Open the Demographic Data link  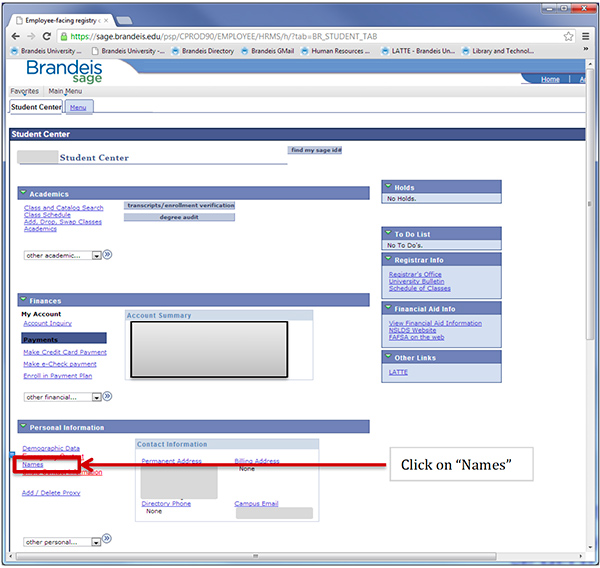pos(51,448)
